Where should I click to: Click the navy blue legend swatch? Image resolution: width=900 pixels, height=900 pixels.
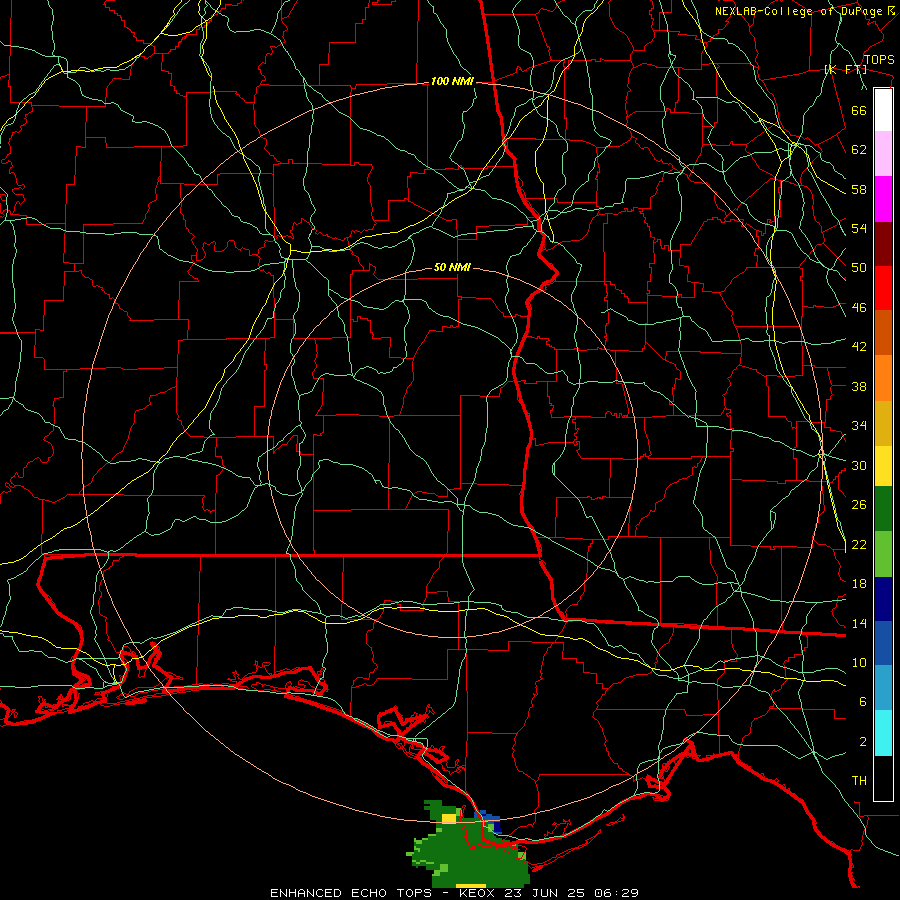[x=883, y=599]
